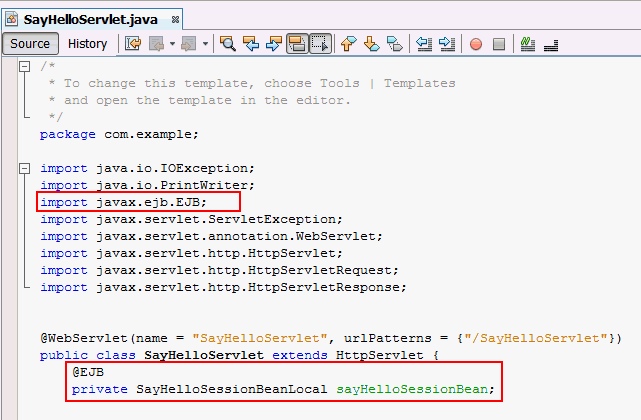This screenshot has width=641, height=420.
Task: Click 'sayHelloSessionBean' field name
Action: [412, 389]
